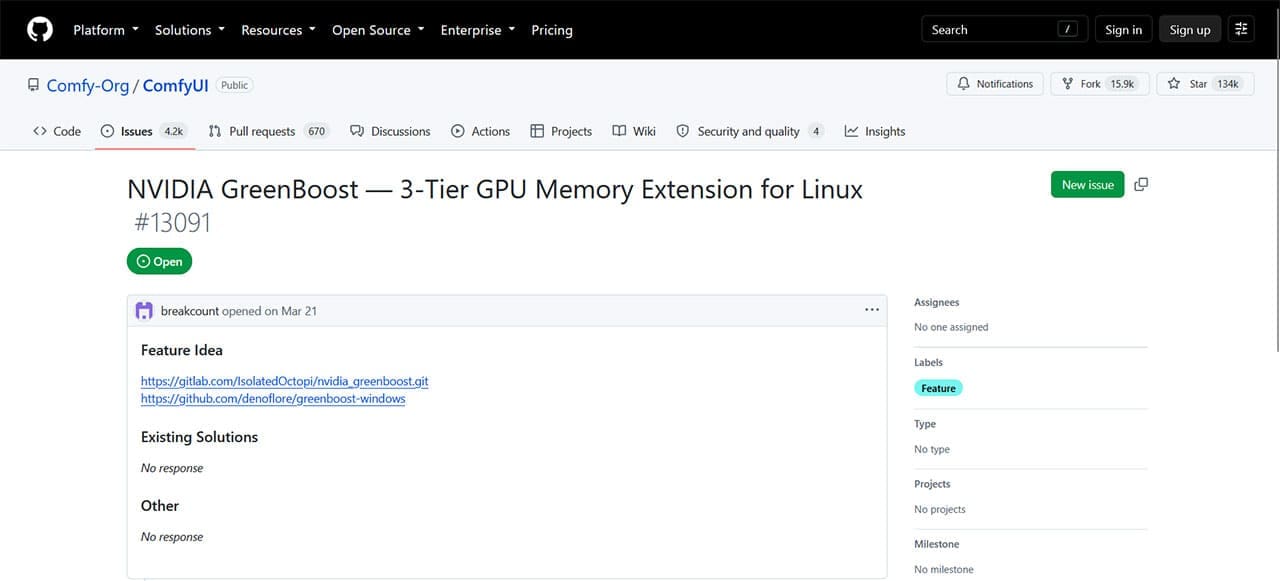Screen dimensions: 1280x581
Task: Switch to the Insights tab
Action: pyautogui.click(x=875, y=131)
